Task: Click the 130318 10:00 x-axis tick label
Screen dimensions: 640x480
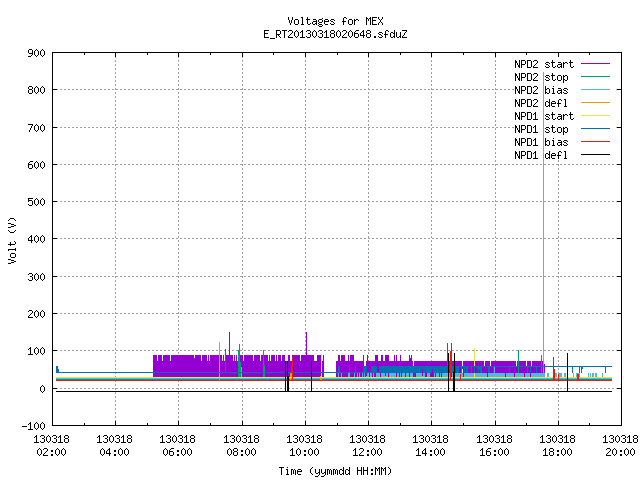Action: [304, 446]
